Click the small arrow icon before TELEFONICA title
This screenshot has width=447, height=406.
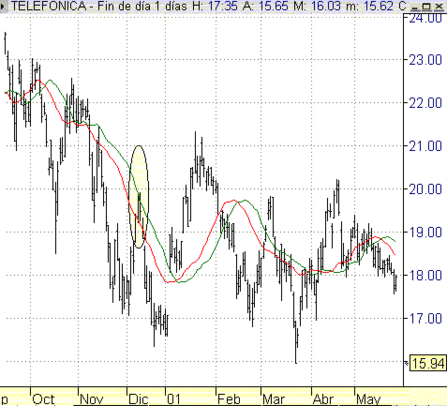point(3,6)
